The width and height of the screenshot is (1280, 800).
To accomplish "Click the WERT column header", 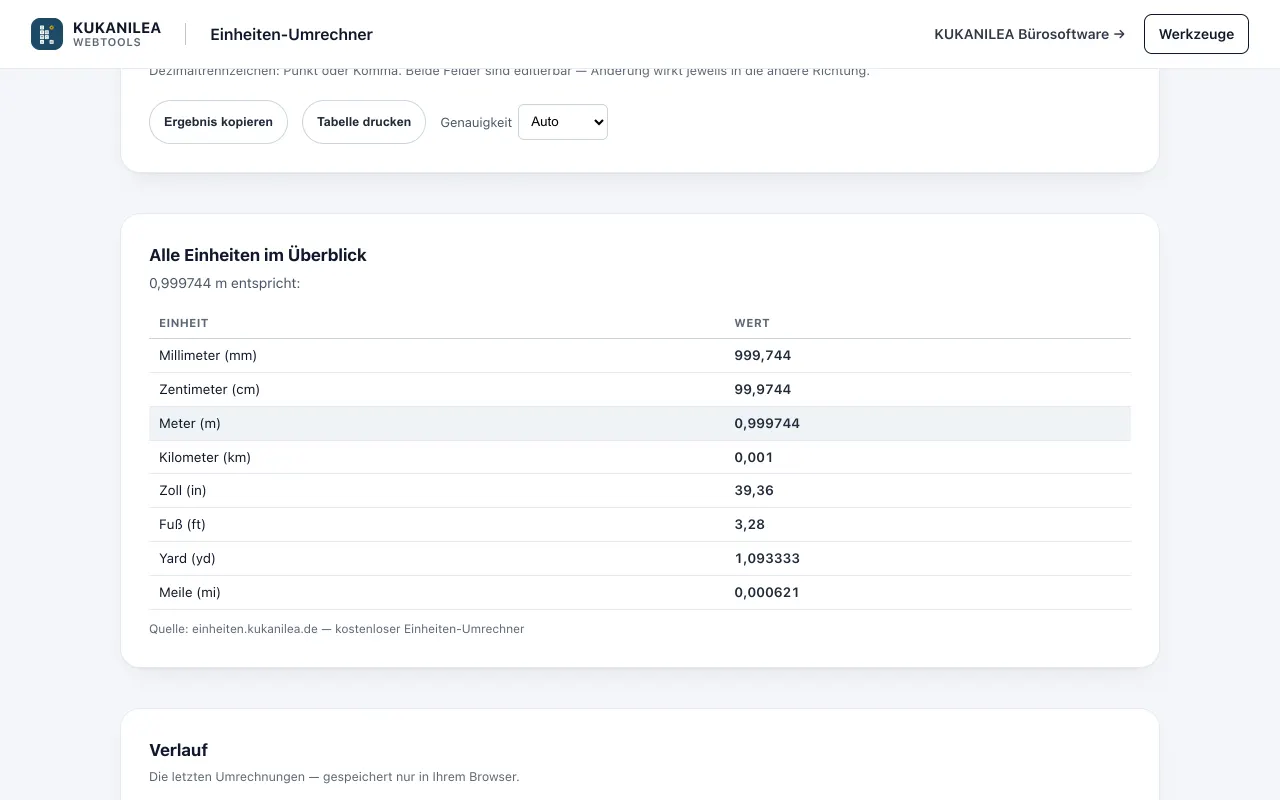I will [752, 323].
